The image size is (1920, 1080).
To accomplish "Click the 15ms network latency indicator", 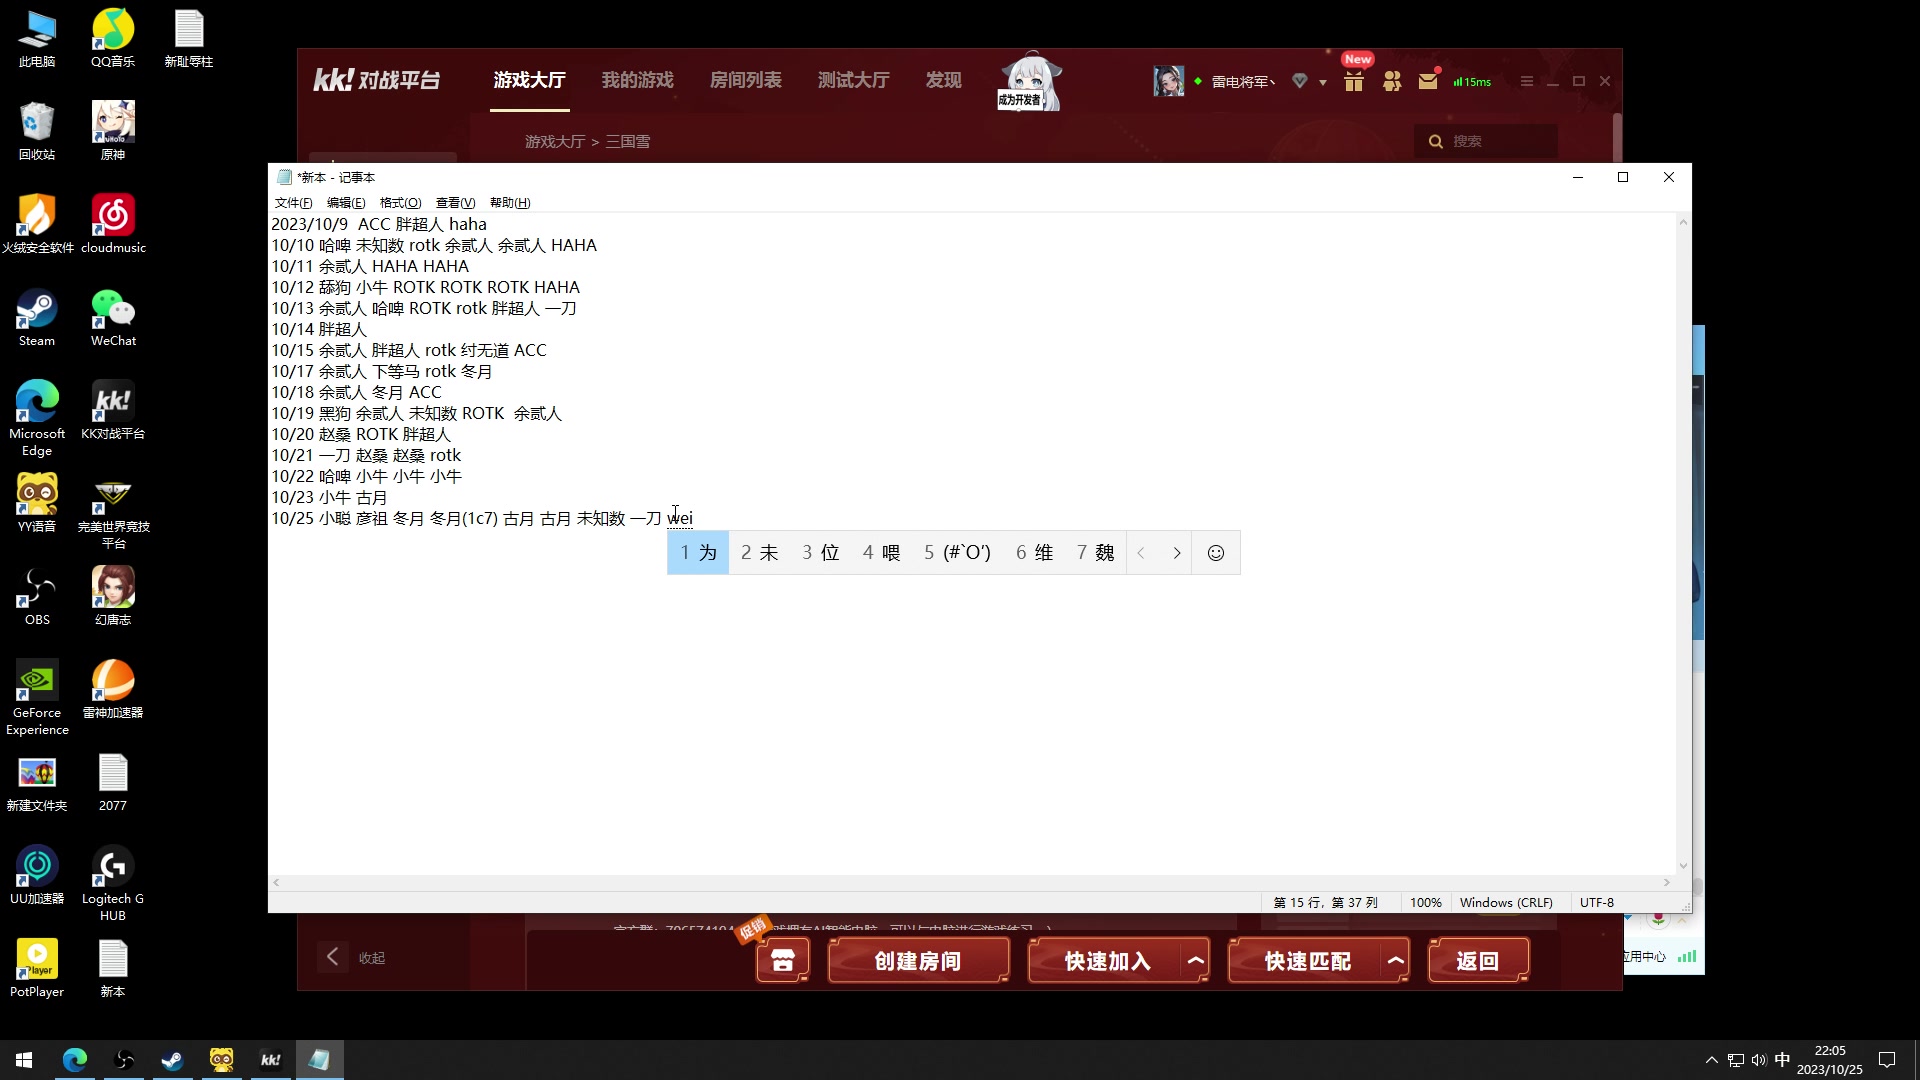I will 1470,82.
